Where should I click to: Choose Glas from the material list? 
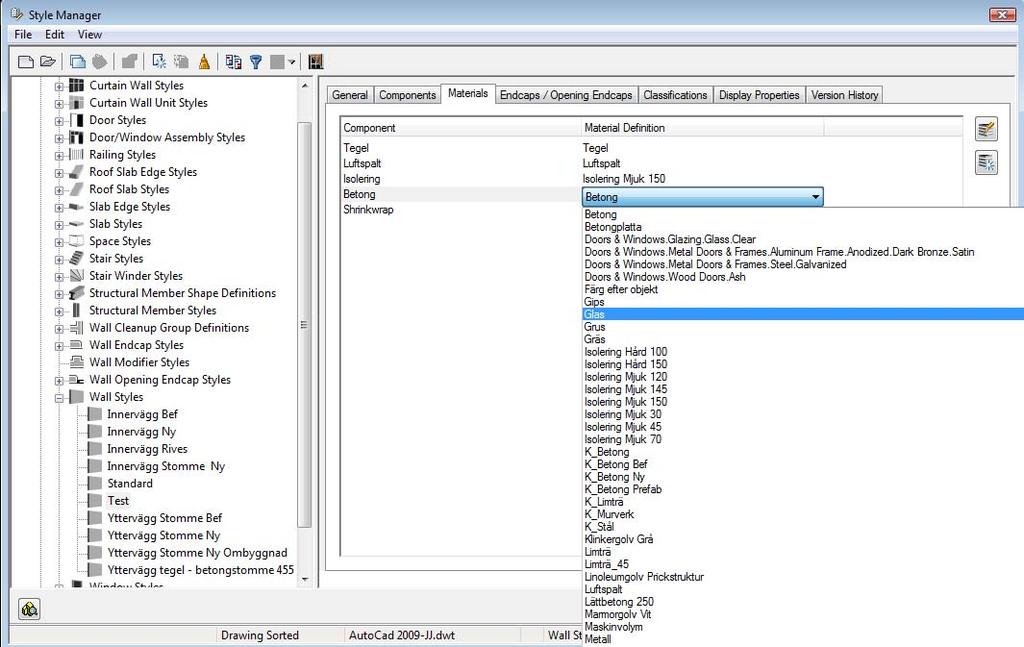pos(803,314)
